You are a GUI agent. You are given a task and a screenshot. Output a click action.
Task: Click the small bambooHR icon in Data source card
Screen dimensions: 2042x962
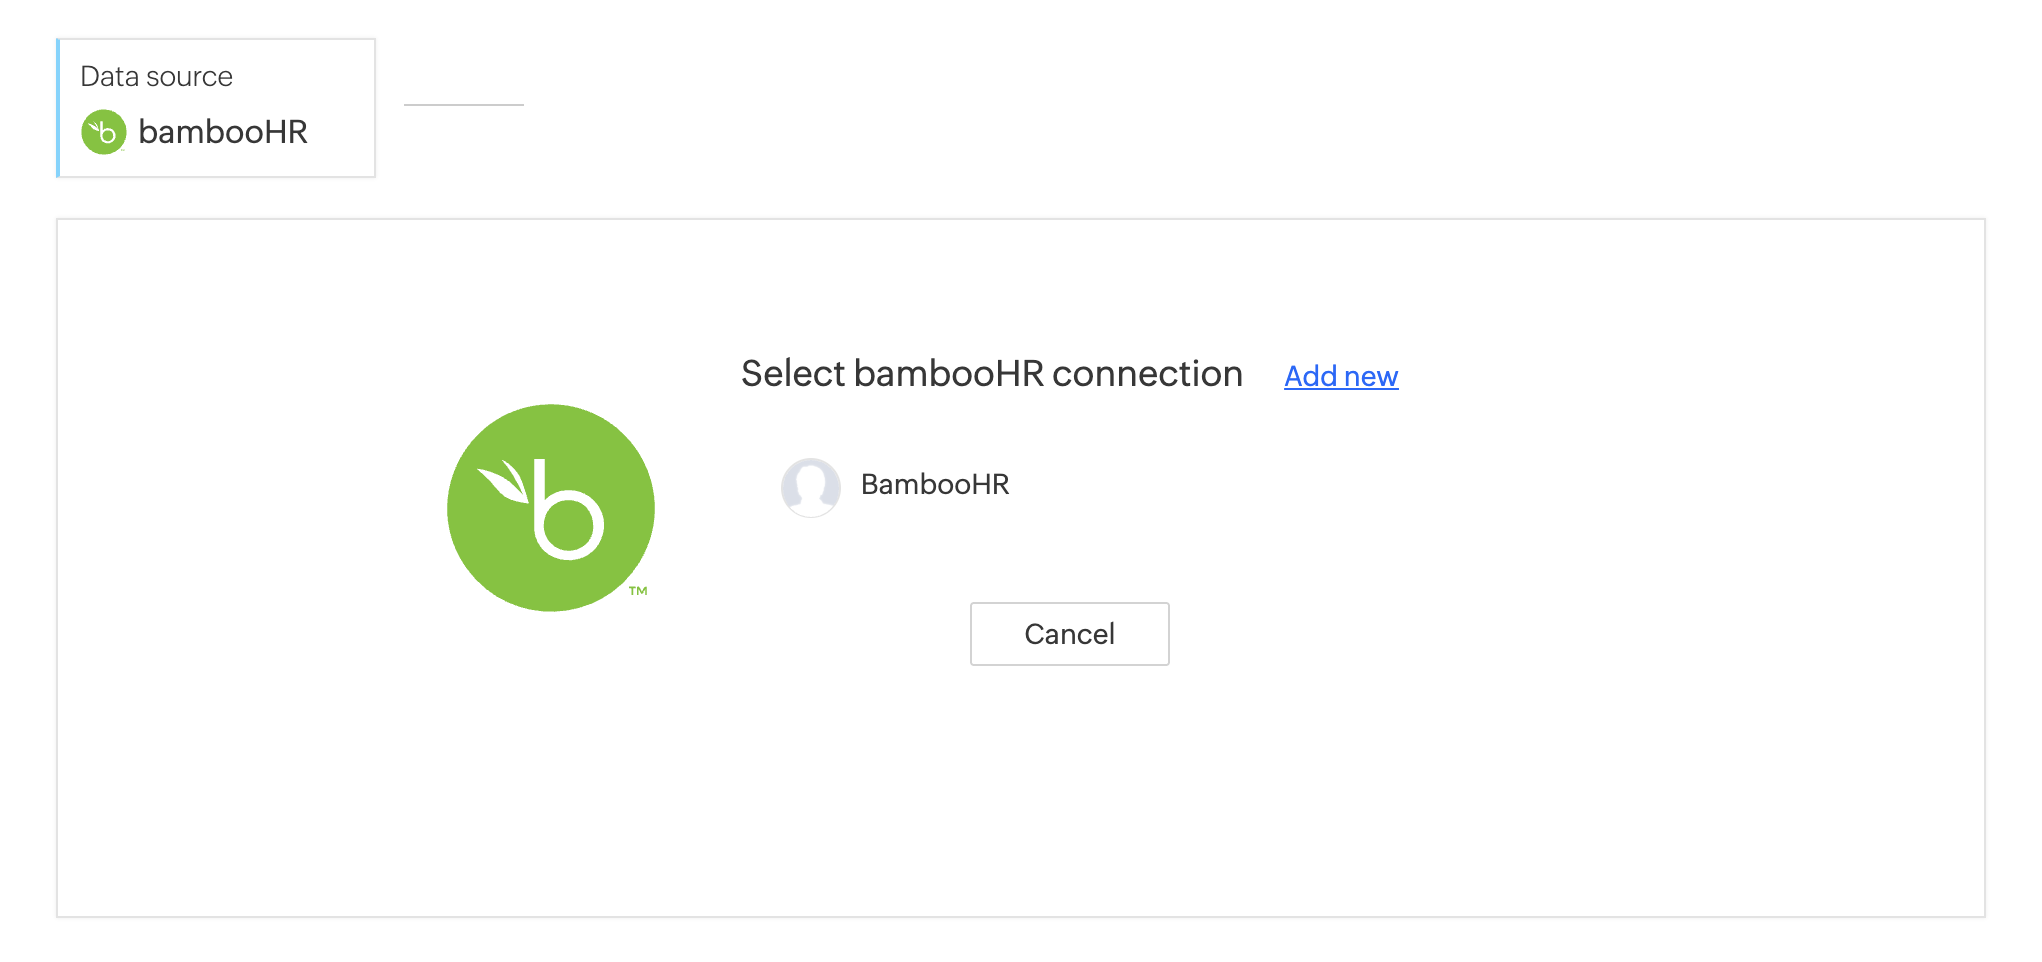point(103,132)
